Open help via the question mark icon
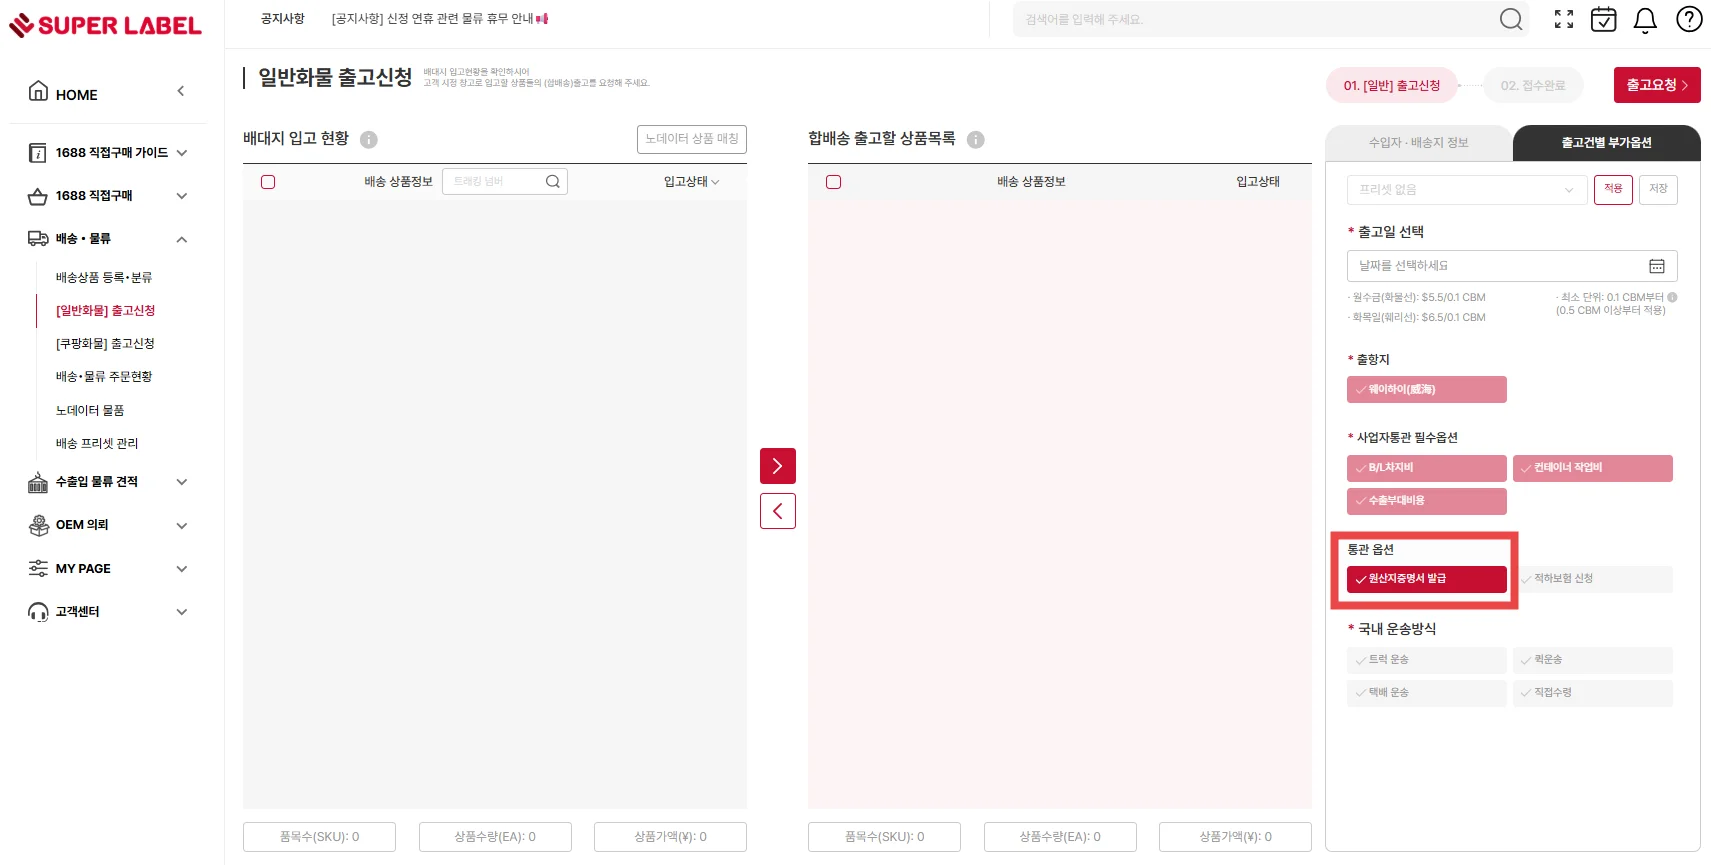1711x865 pixels. pos(1689,19)
